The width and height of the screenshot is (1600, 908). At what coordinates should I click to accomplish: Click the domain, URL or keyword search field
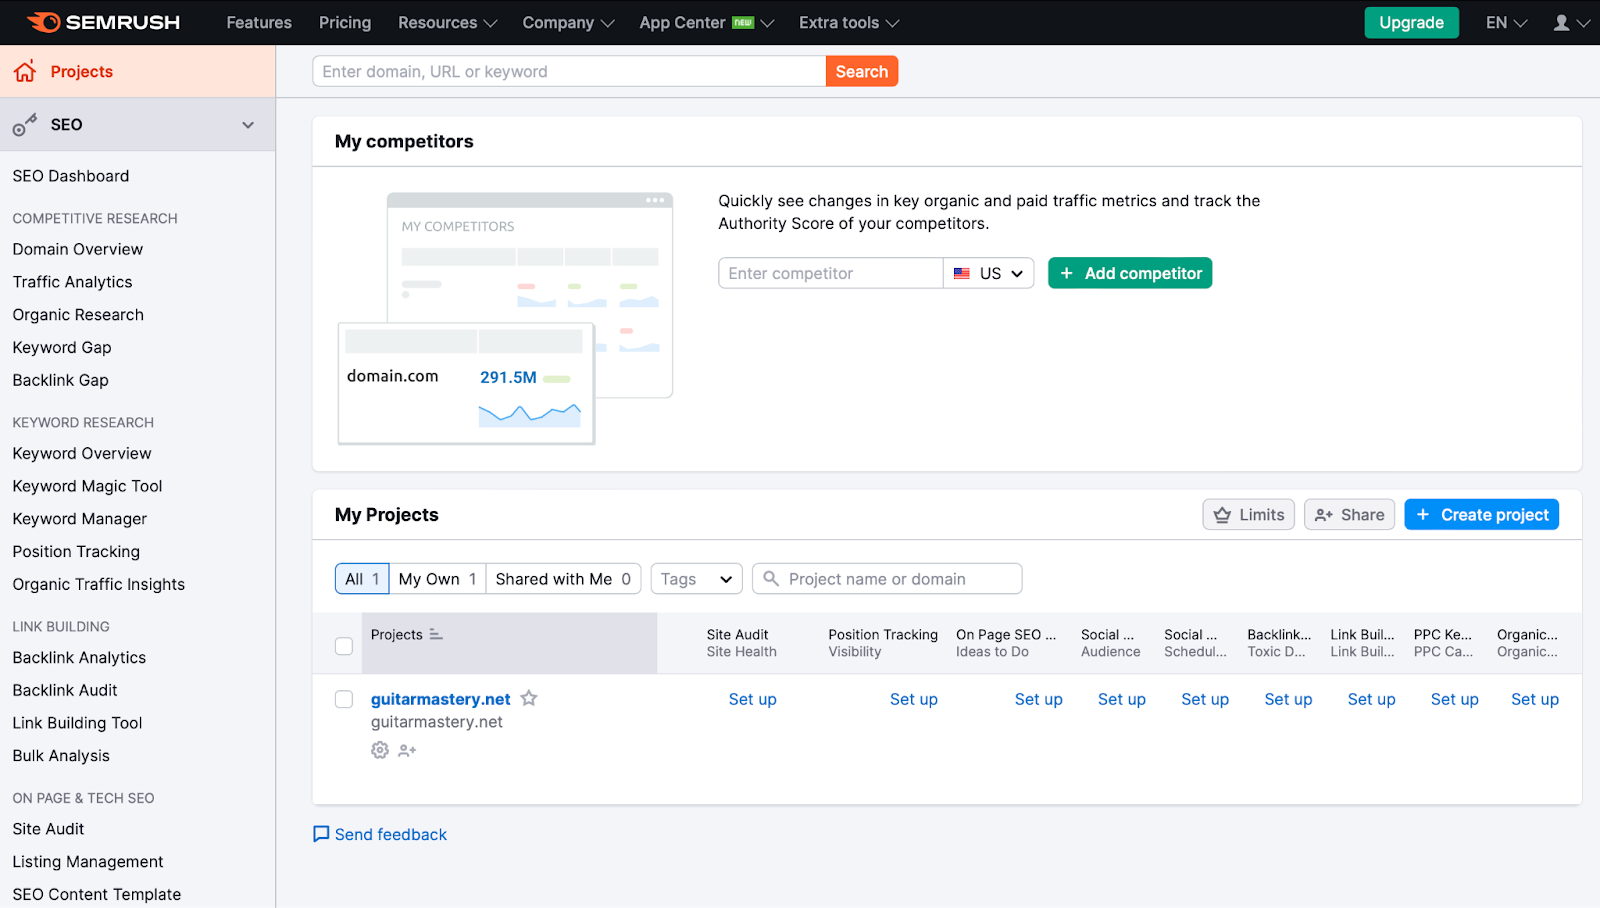click(x=569, y=71)
